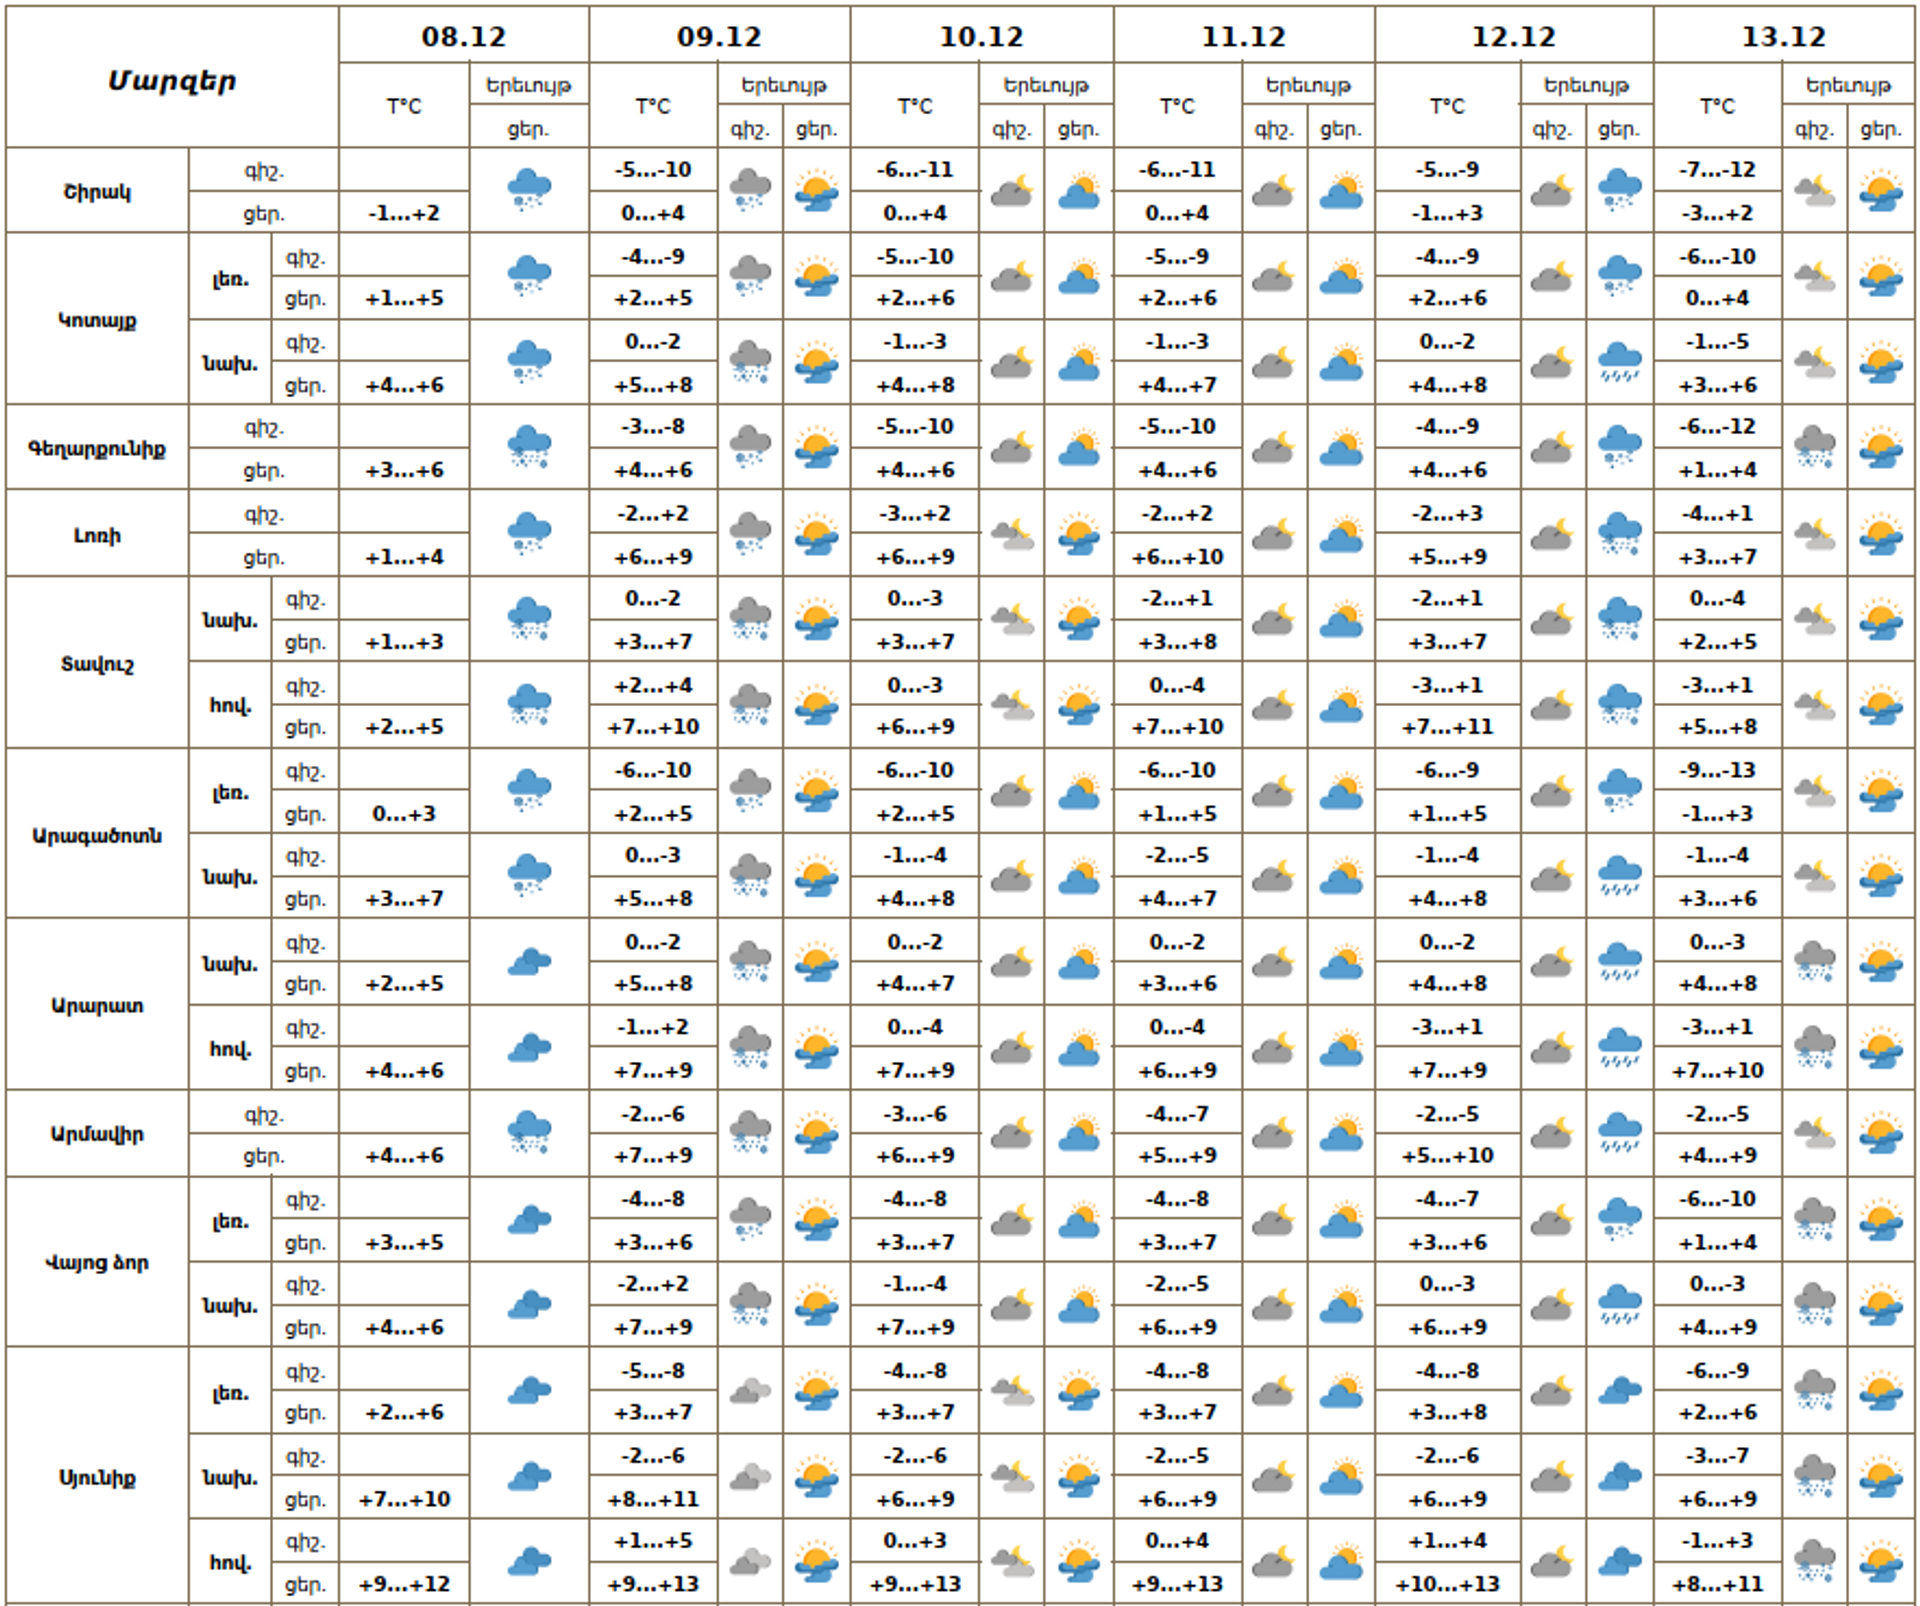Viewport: 1920px width, 1606px height.
Task: Click the Տավուշ region name
Action: tap(97, 663)
